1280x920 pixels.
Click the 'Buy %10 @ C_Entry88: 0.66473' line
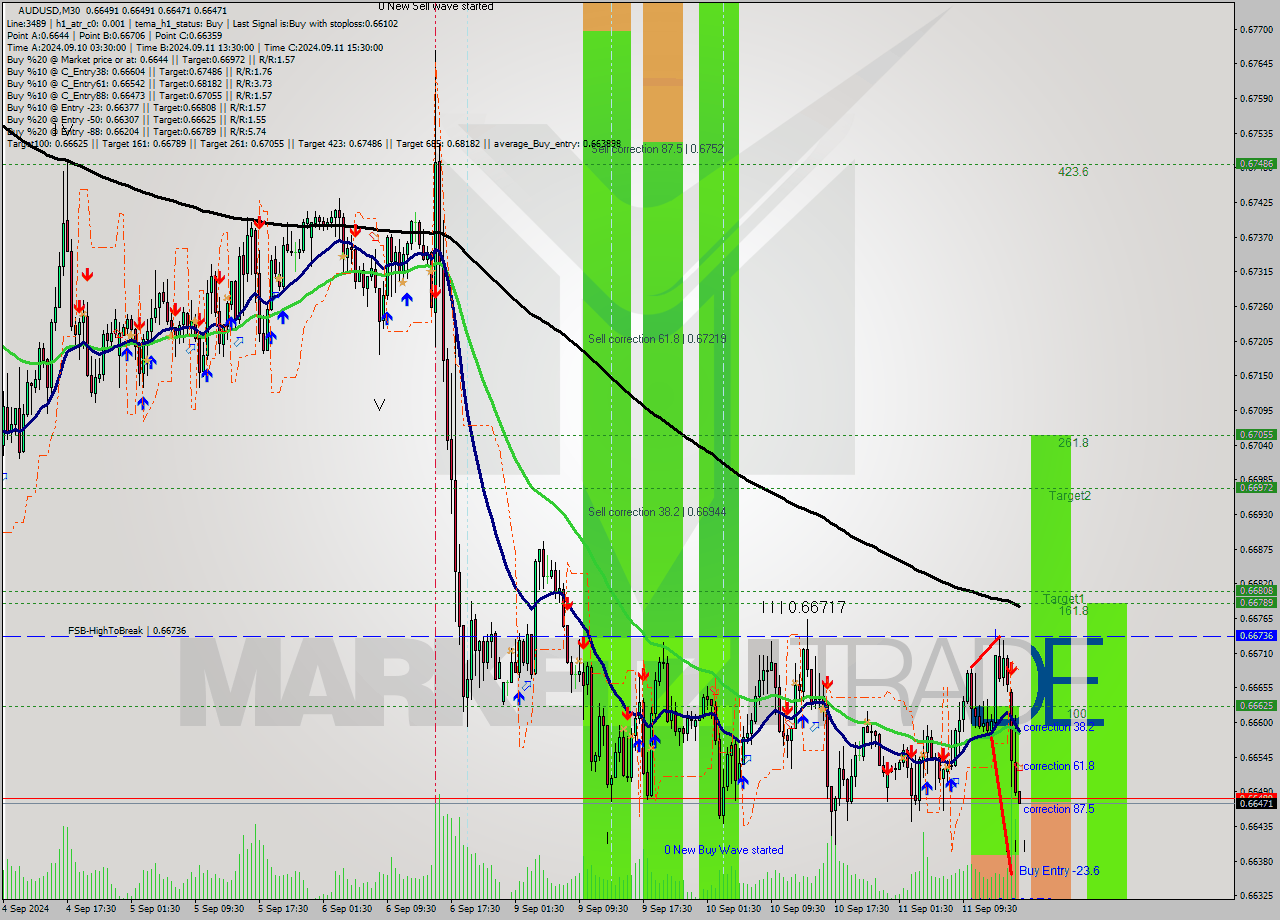point(139,95)
